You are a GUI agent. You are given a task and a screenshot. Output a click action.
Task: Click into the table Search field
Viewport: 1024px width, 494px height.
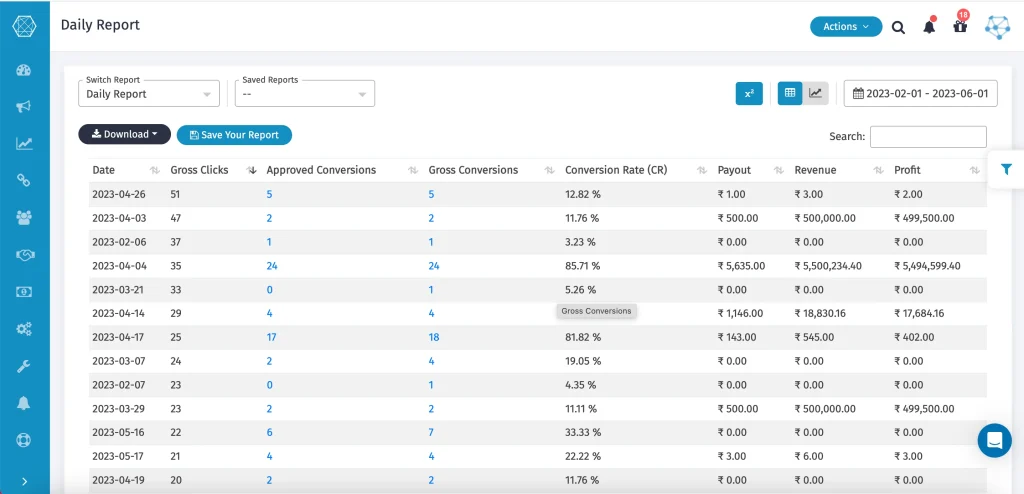pos(927,137)
